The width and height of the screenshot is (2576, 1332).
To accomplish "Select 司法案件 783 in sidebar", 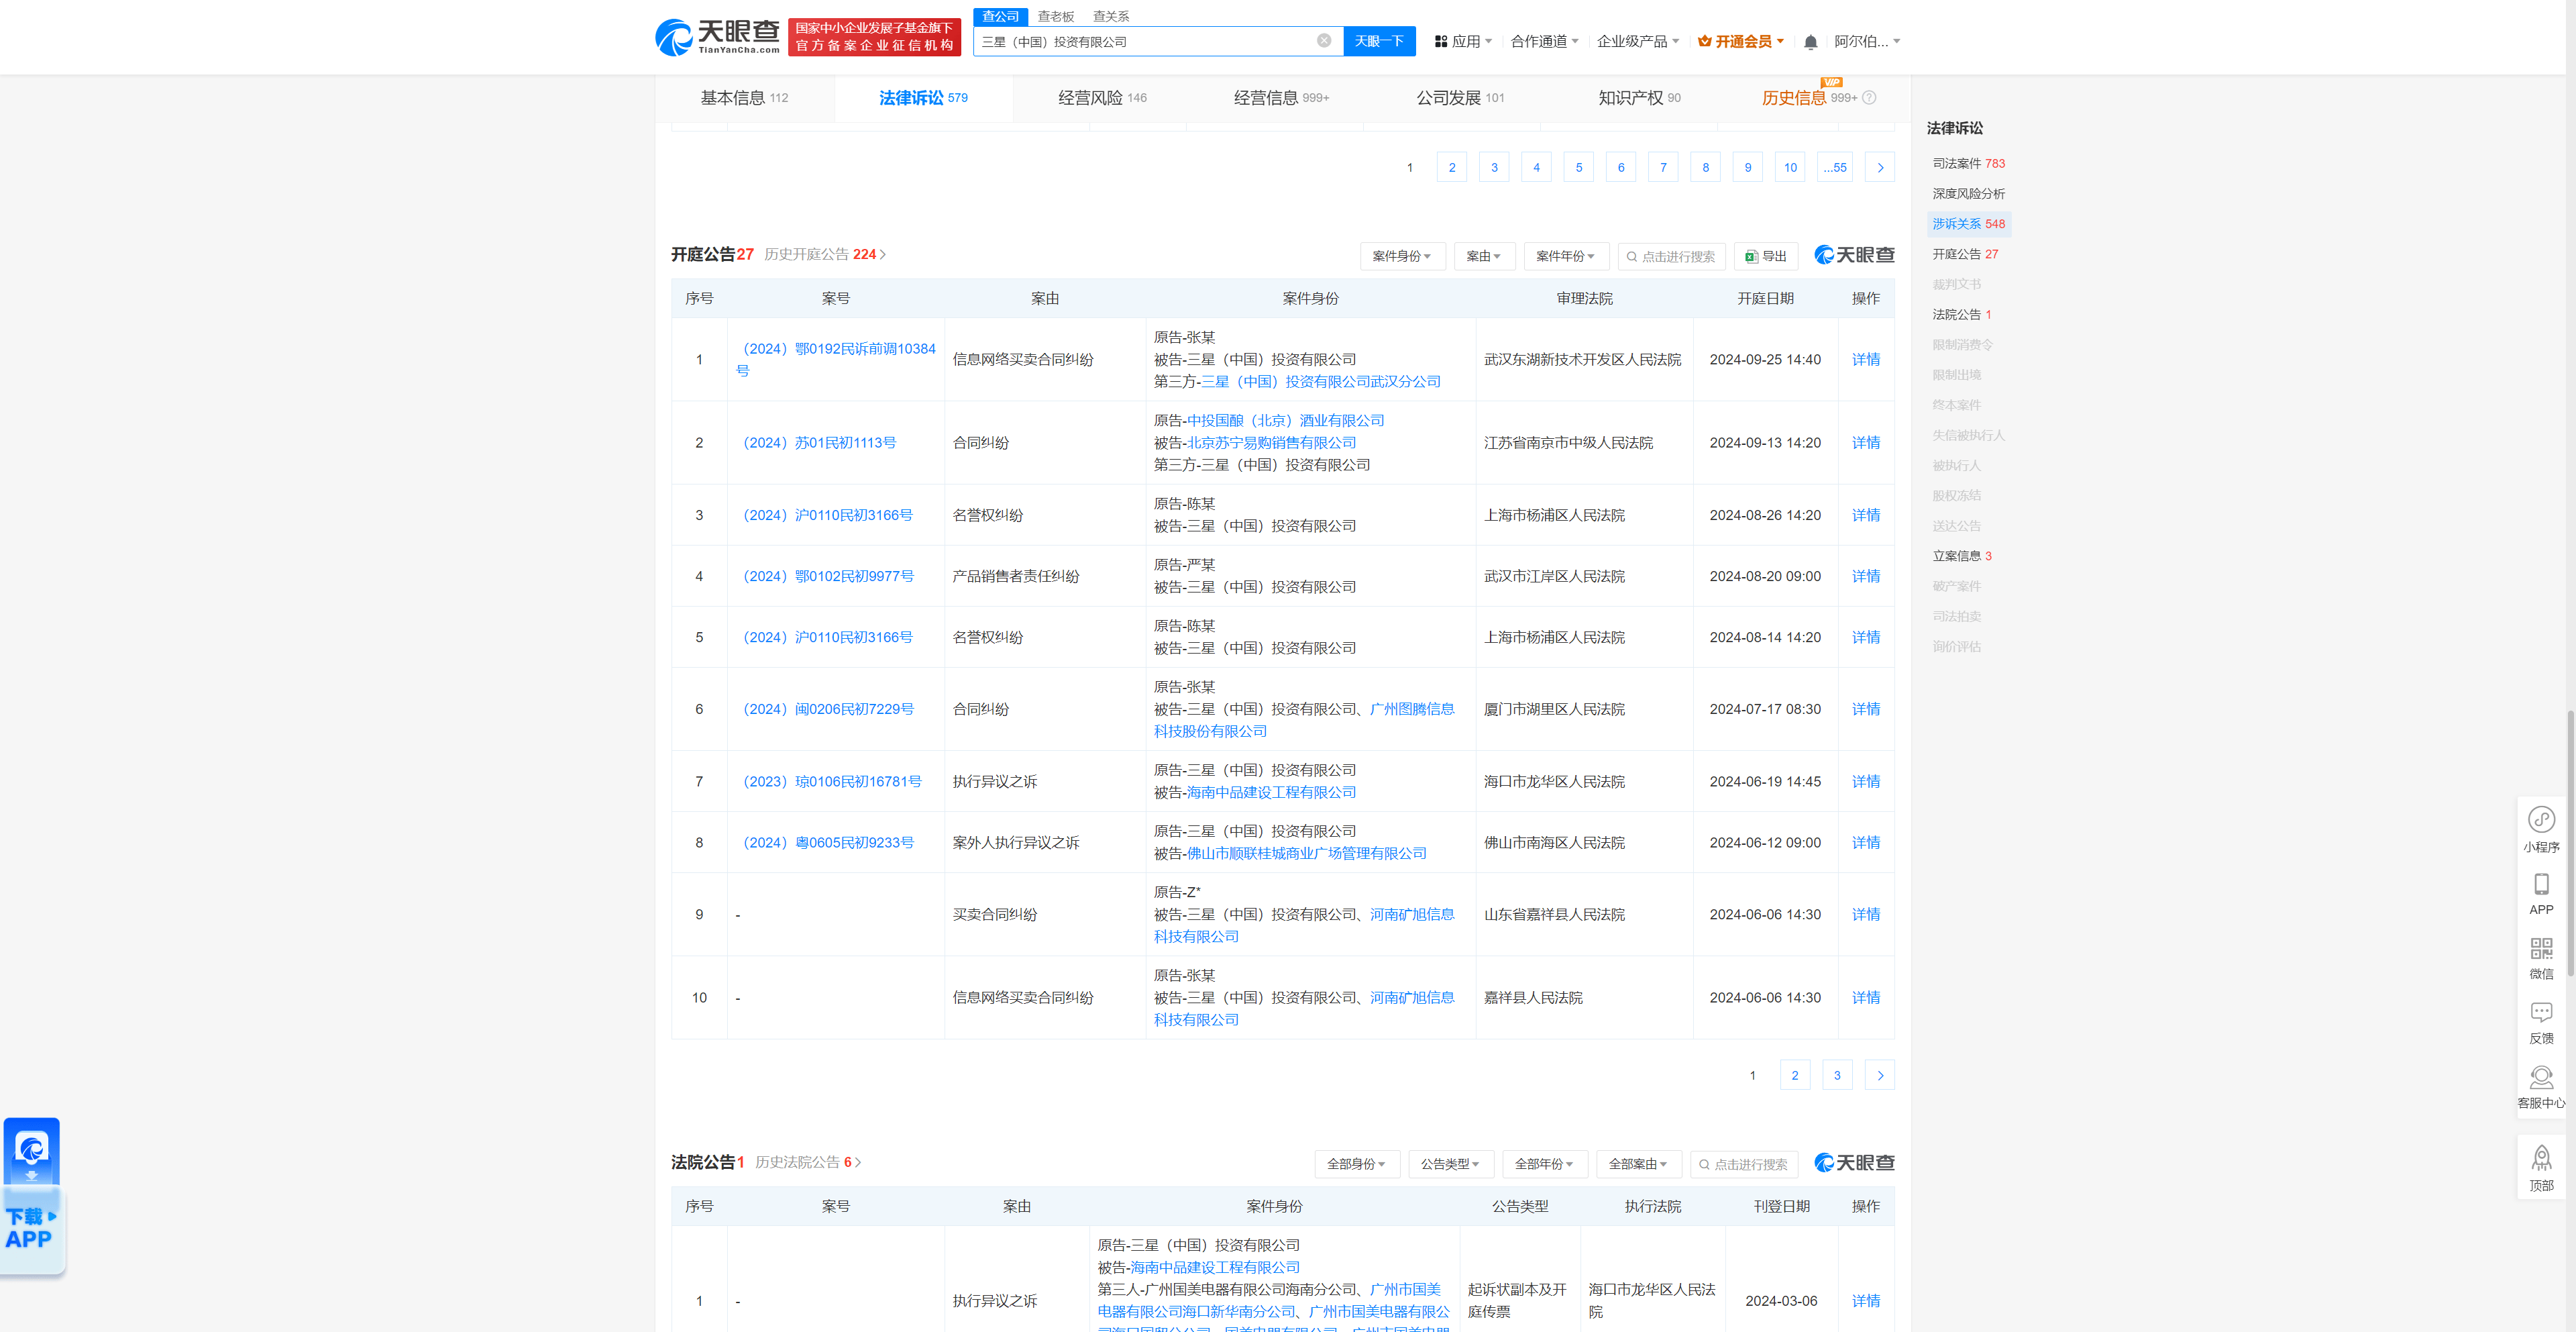I will coord(1968,163).
